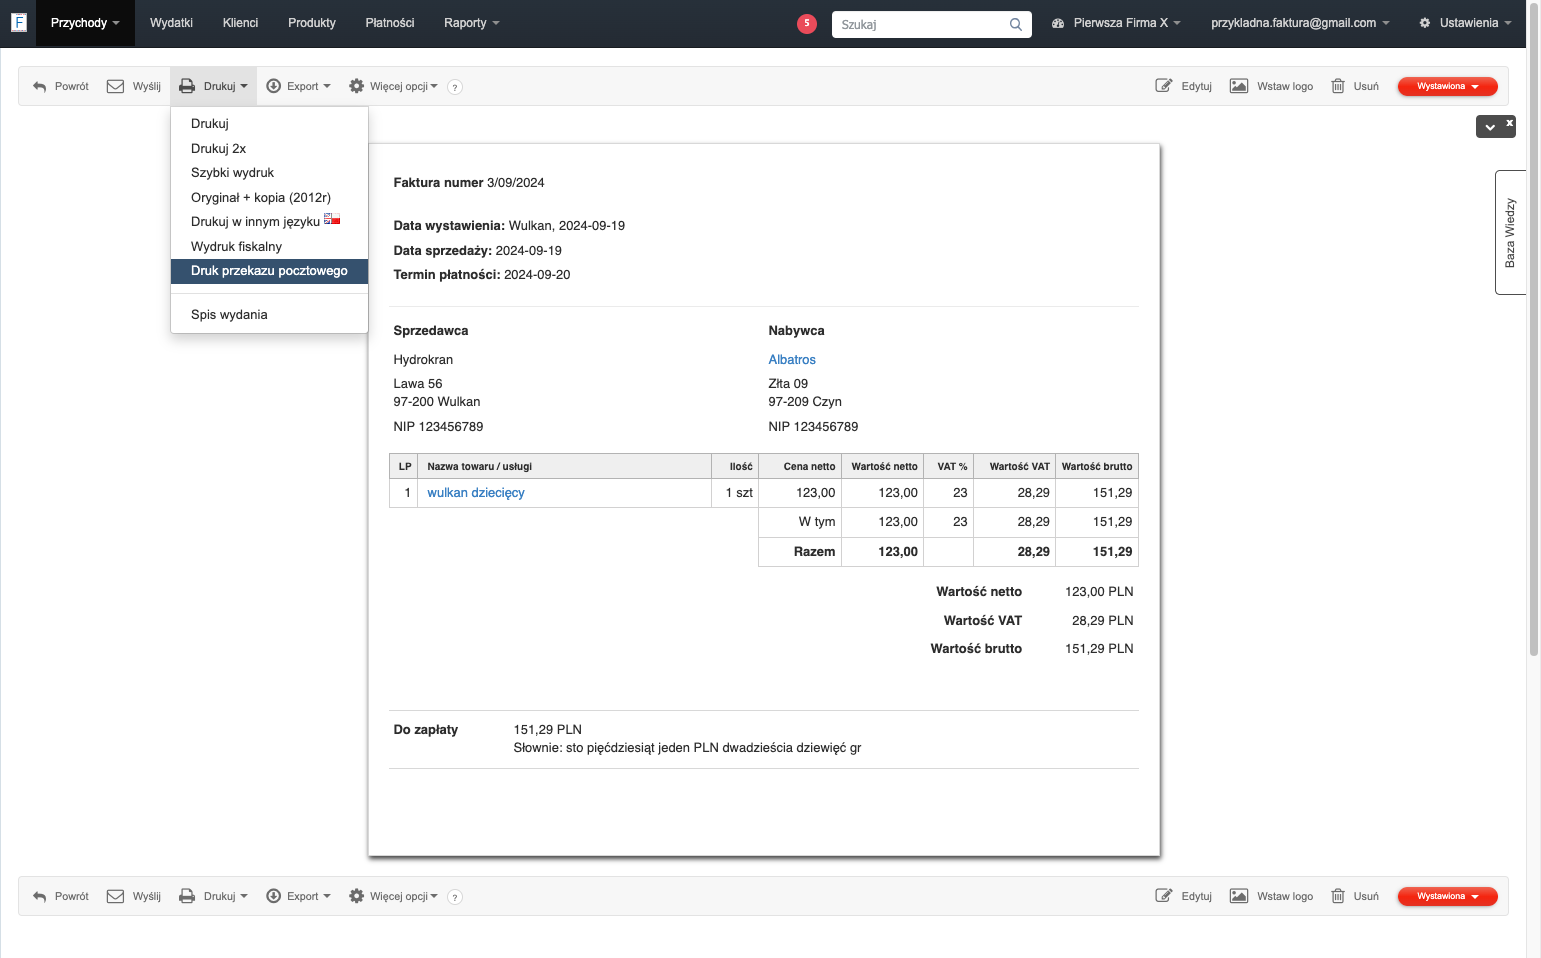Go to Wydatki in the navbar
1541x958 pixels.
(x=171, y=23)
